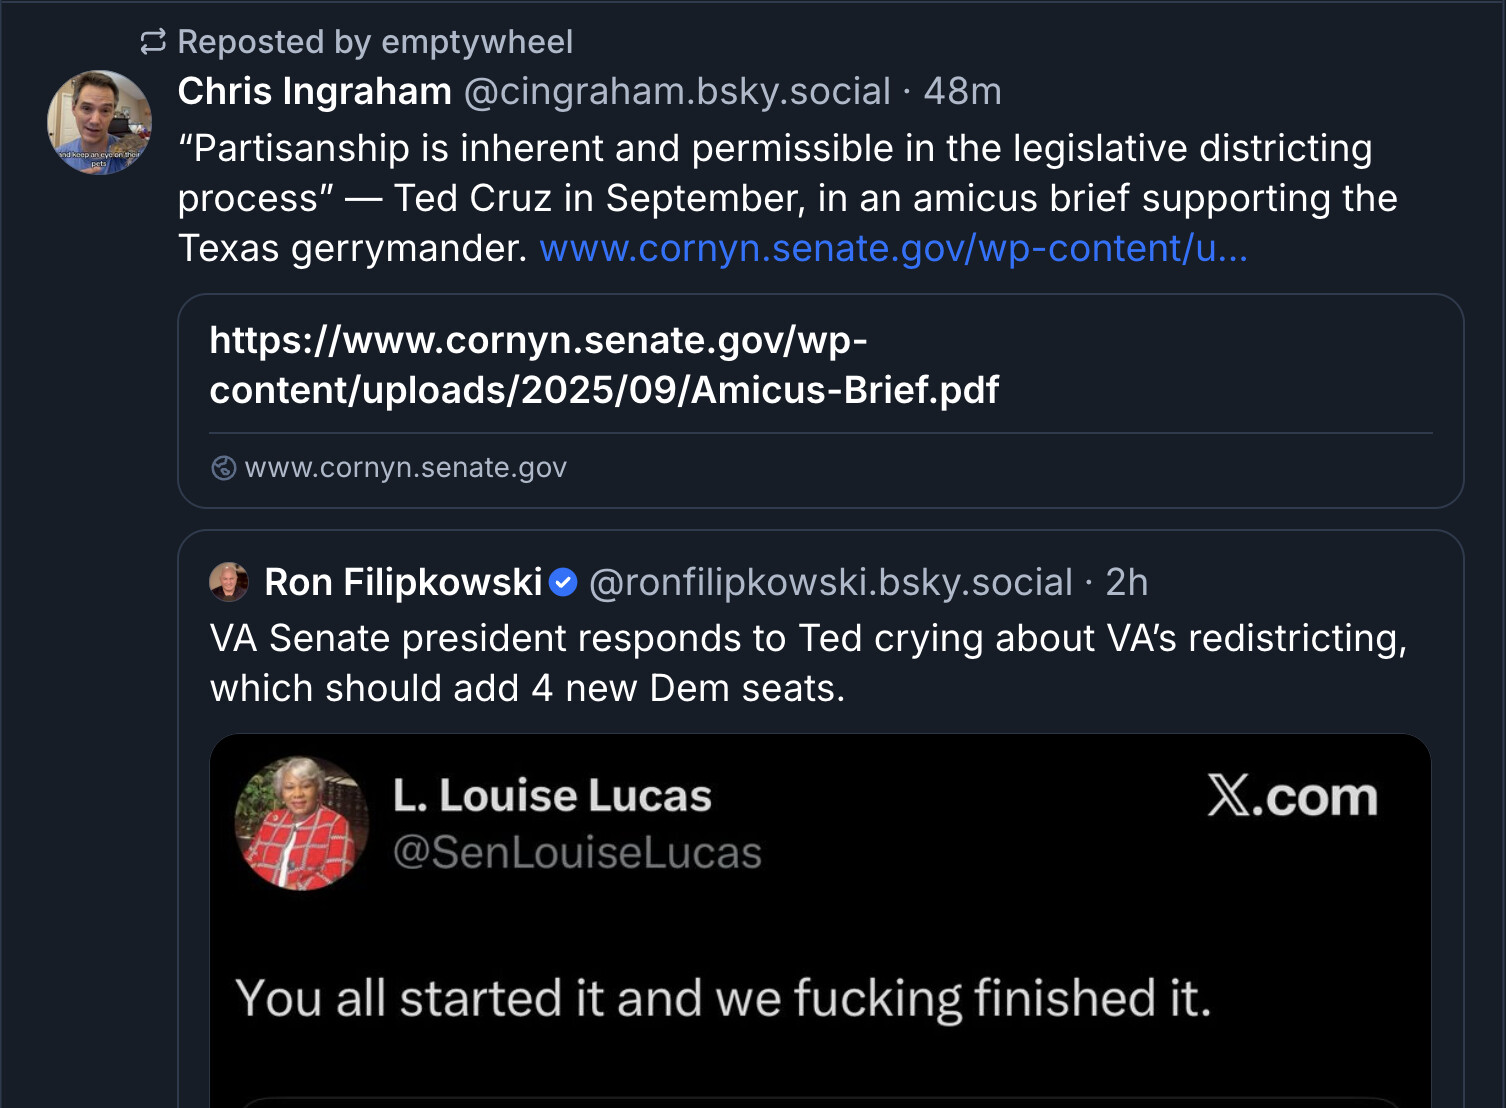Click the 2h timestamp on the quoted post
The width and height of the screenshot is (1506, 1108).
(x=1126, y=582)
